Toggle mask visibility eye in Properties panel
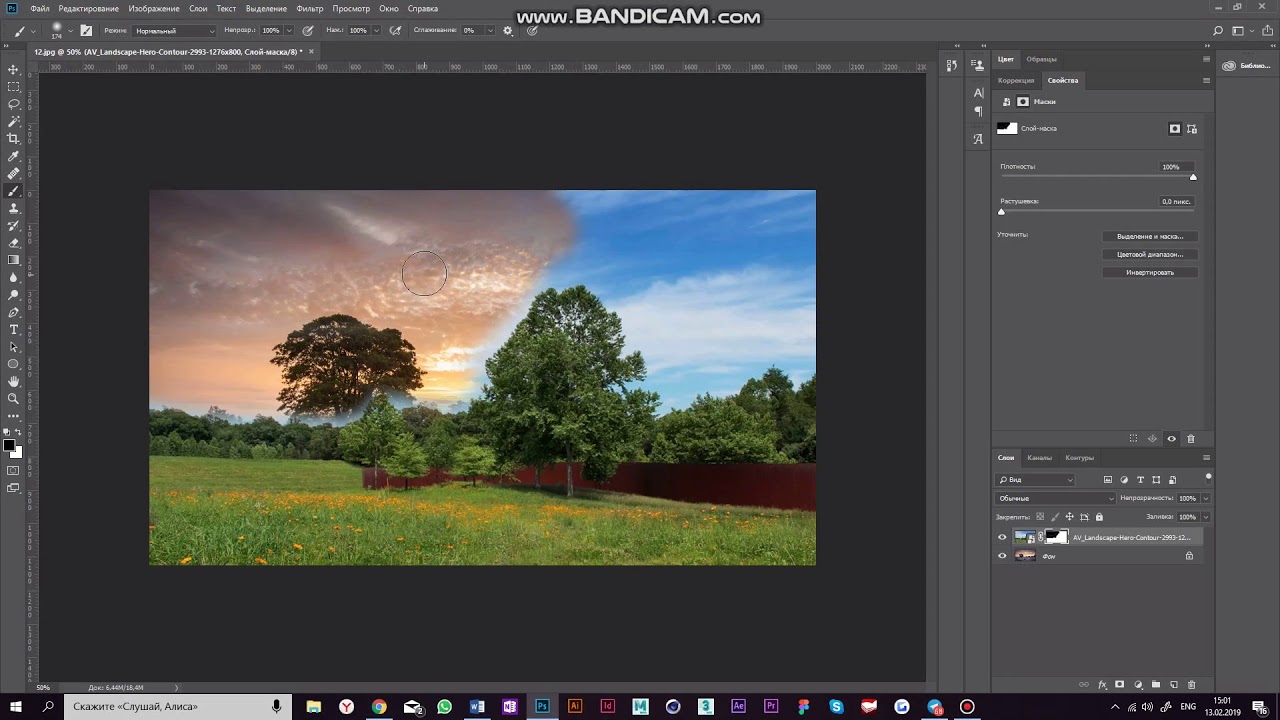 click(1172, 439)
